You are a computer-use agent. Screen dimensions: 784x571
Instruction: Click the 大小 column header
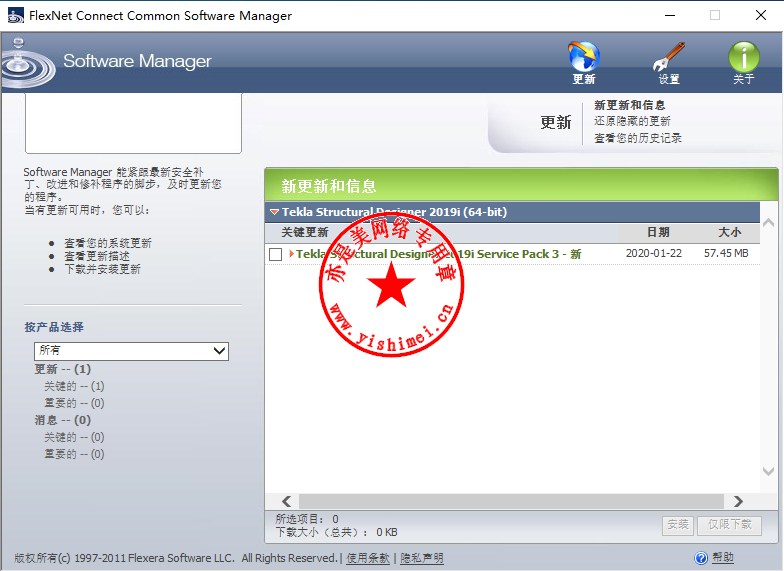pos(730,232)
